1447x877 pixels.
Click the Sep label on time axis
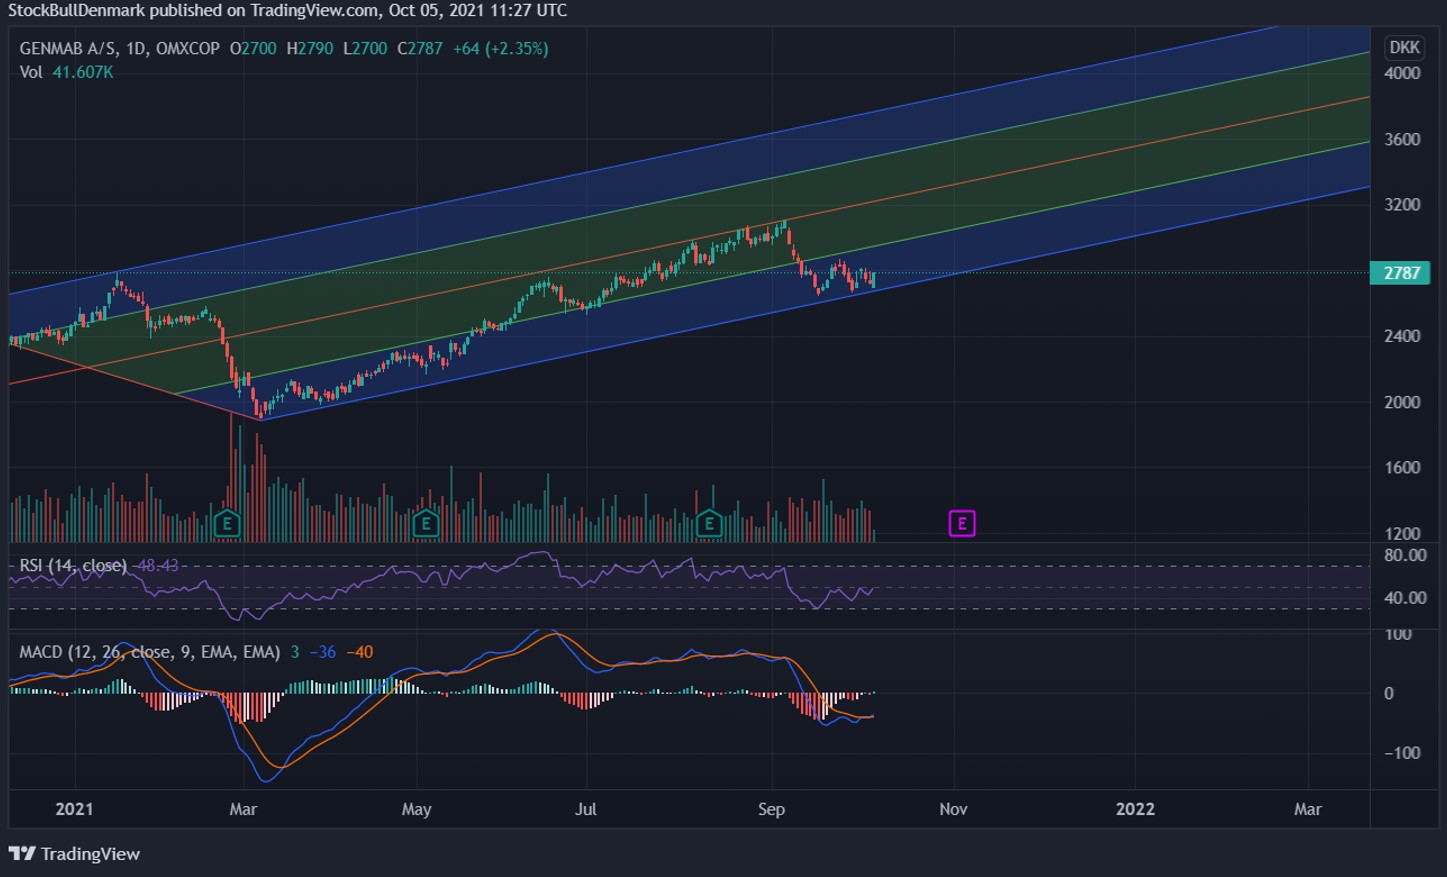(771, 809)
